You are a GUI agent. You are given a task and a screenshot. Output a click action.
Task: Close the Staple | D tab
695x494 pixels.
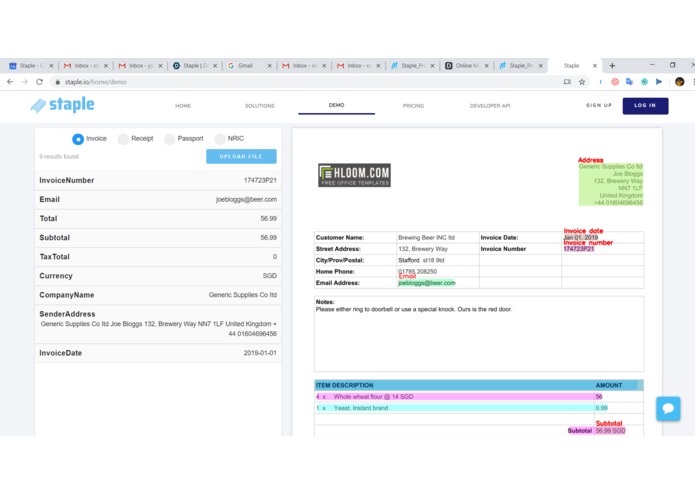215,66
